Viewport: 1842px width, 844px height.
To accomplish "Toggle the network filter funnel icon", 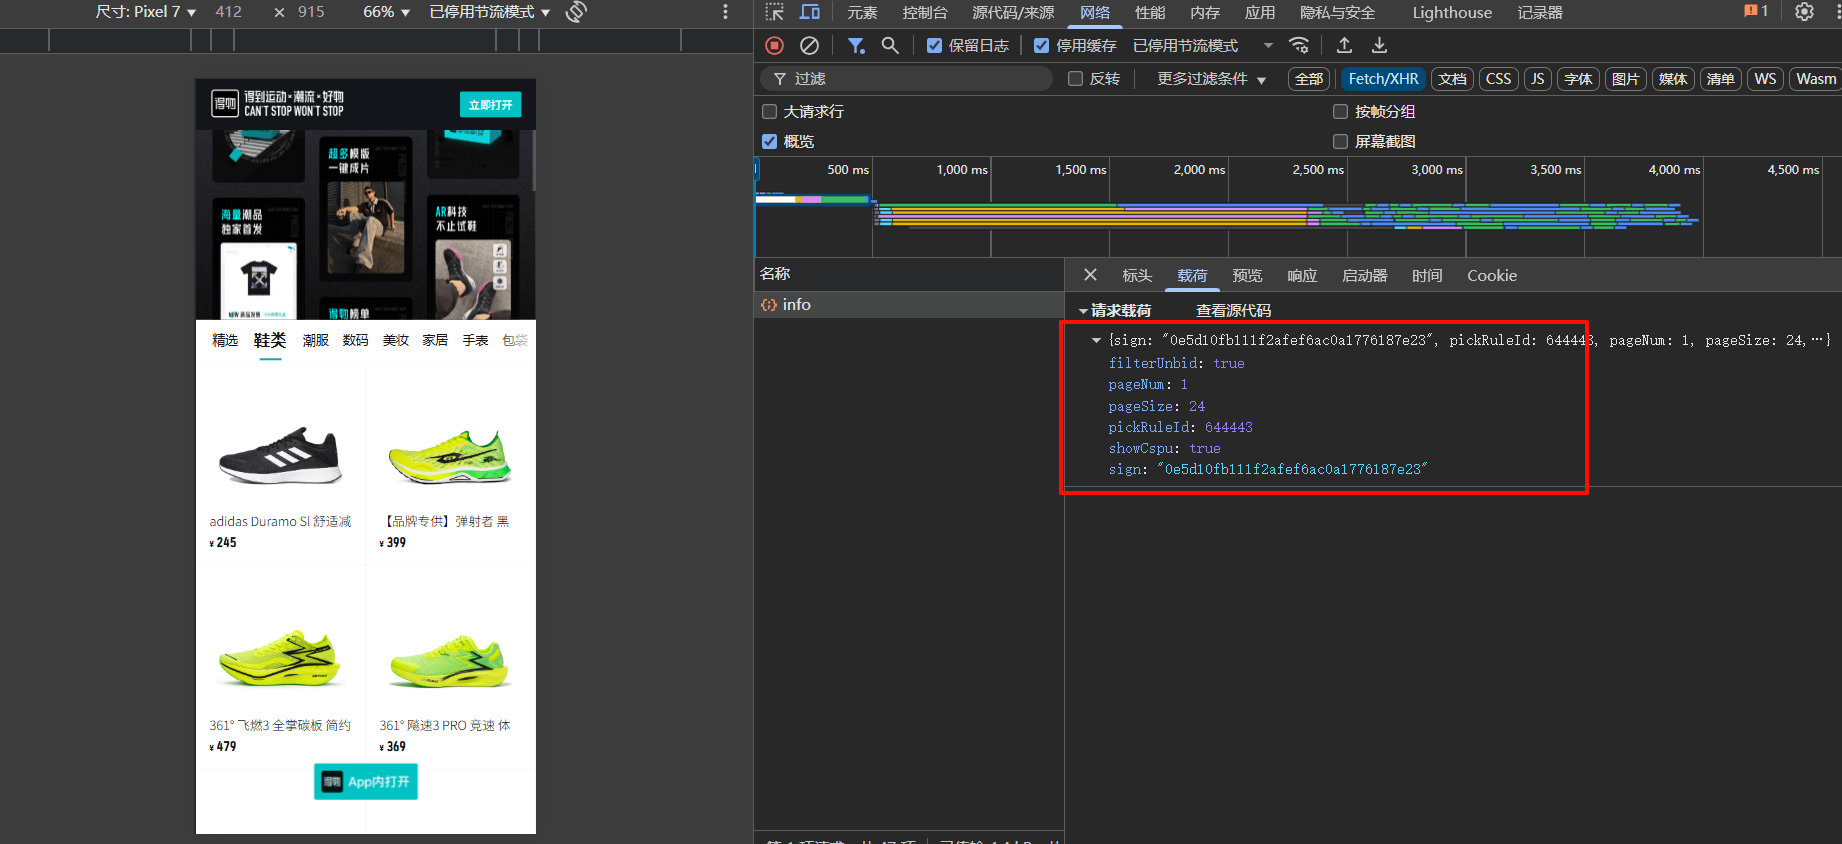I will (x=856, y=45).
